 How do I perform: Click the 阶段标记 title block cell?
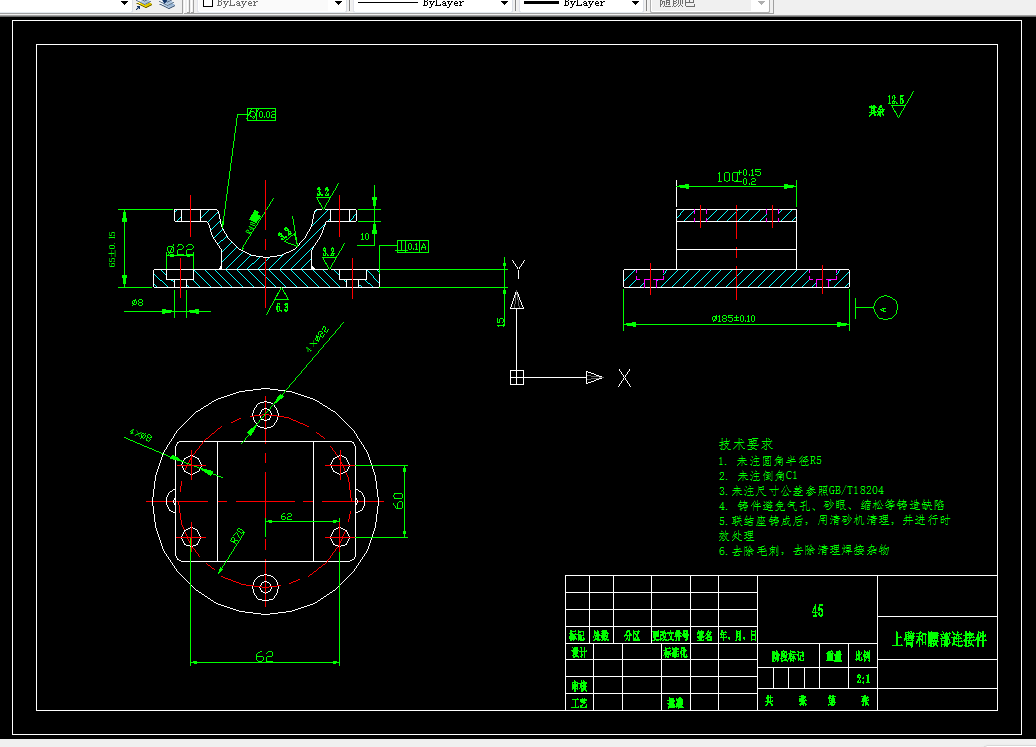pyautogui.click(x=788, y=656)
